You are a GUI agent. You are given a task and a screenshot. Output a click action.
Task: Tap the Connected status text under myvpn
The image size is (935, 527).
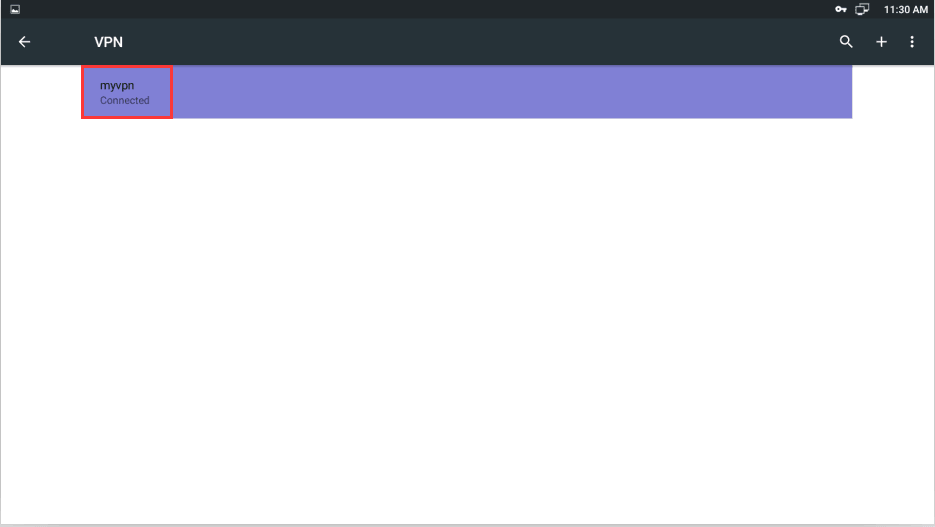click(x=125, y=100)
